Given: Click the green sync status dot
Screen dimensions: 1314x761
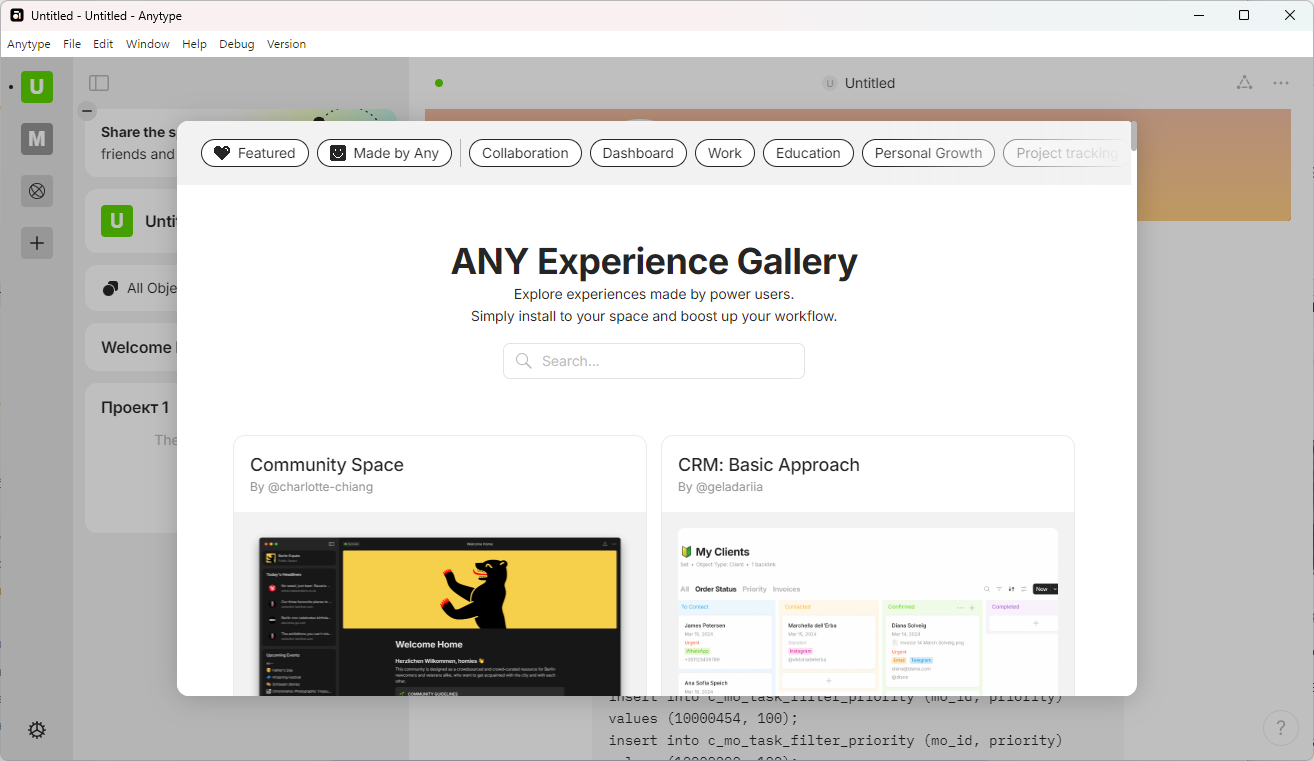Looking at the screenshot, I should [439, 83].
